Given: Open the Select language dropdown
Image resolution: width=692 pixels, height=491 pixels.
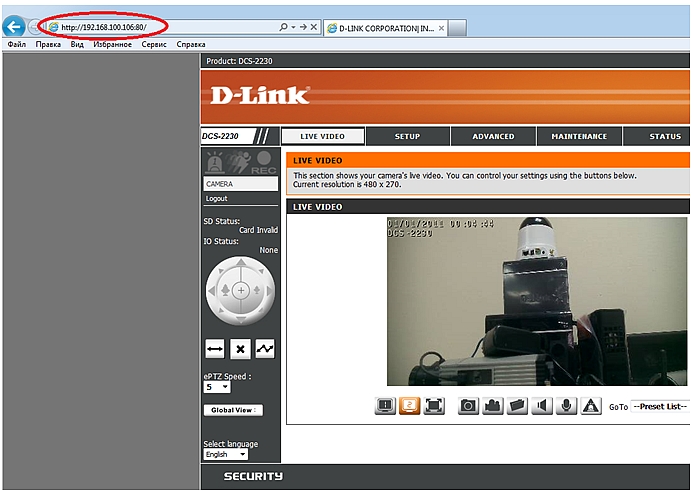Looking at the screenshot, I should pos(225,454).
